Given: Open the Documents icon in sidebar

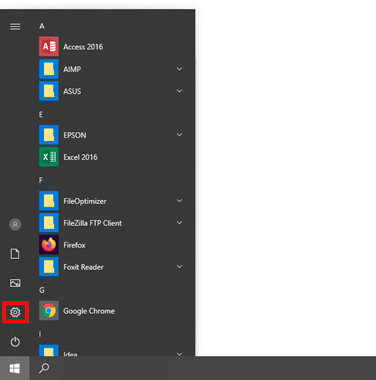Looking at the screenshot, I should tap(15, 254).
